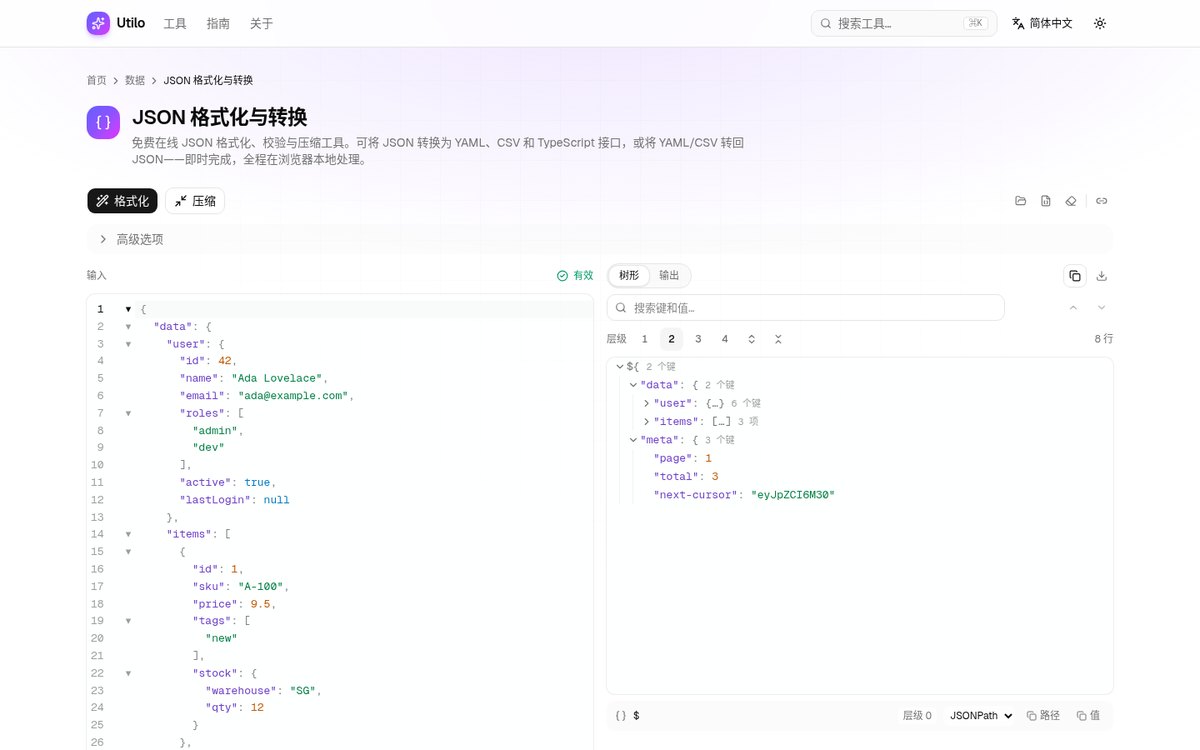Click the 有效 valid status indicator
The height and width of the screenshot is (750, 1200).
575,275
